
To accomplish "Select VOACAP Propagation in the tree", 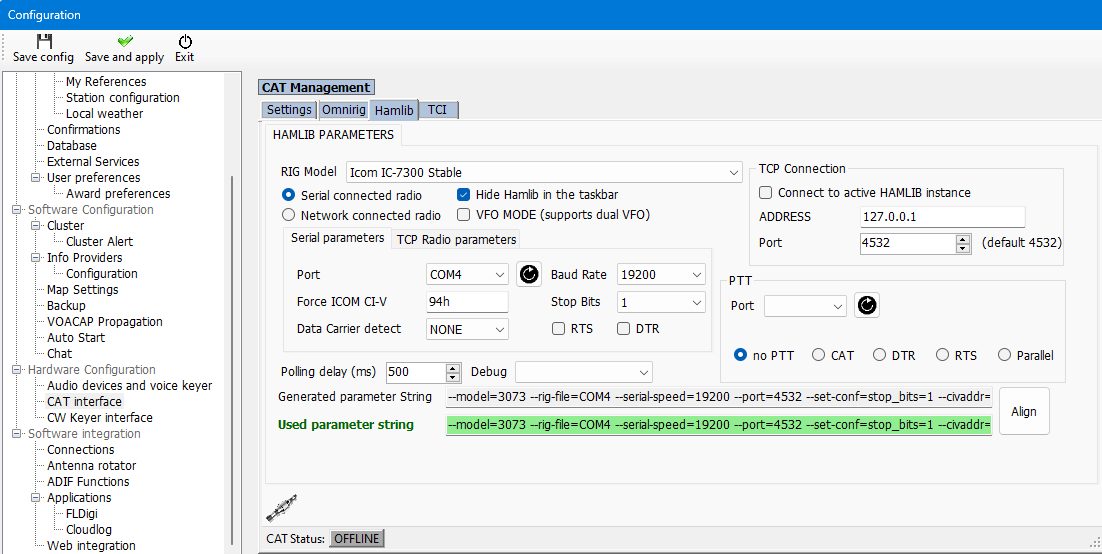I will point(105,322).
